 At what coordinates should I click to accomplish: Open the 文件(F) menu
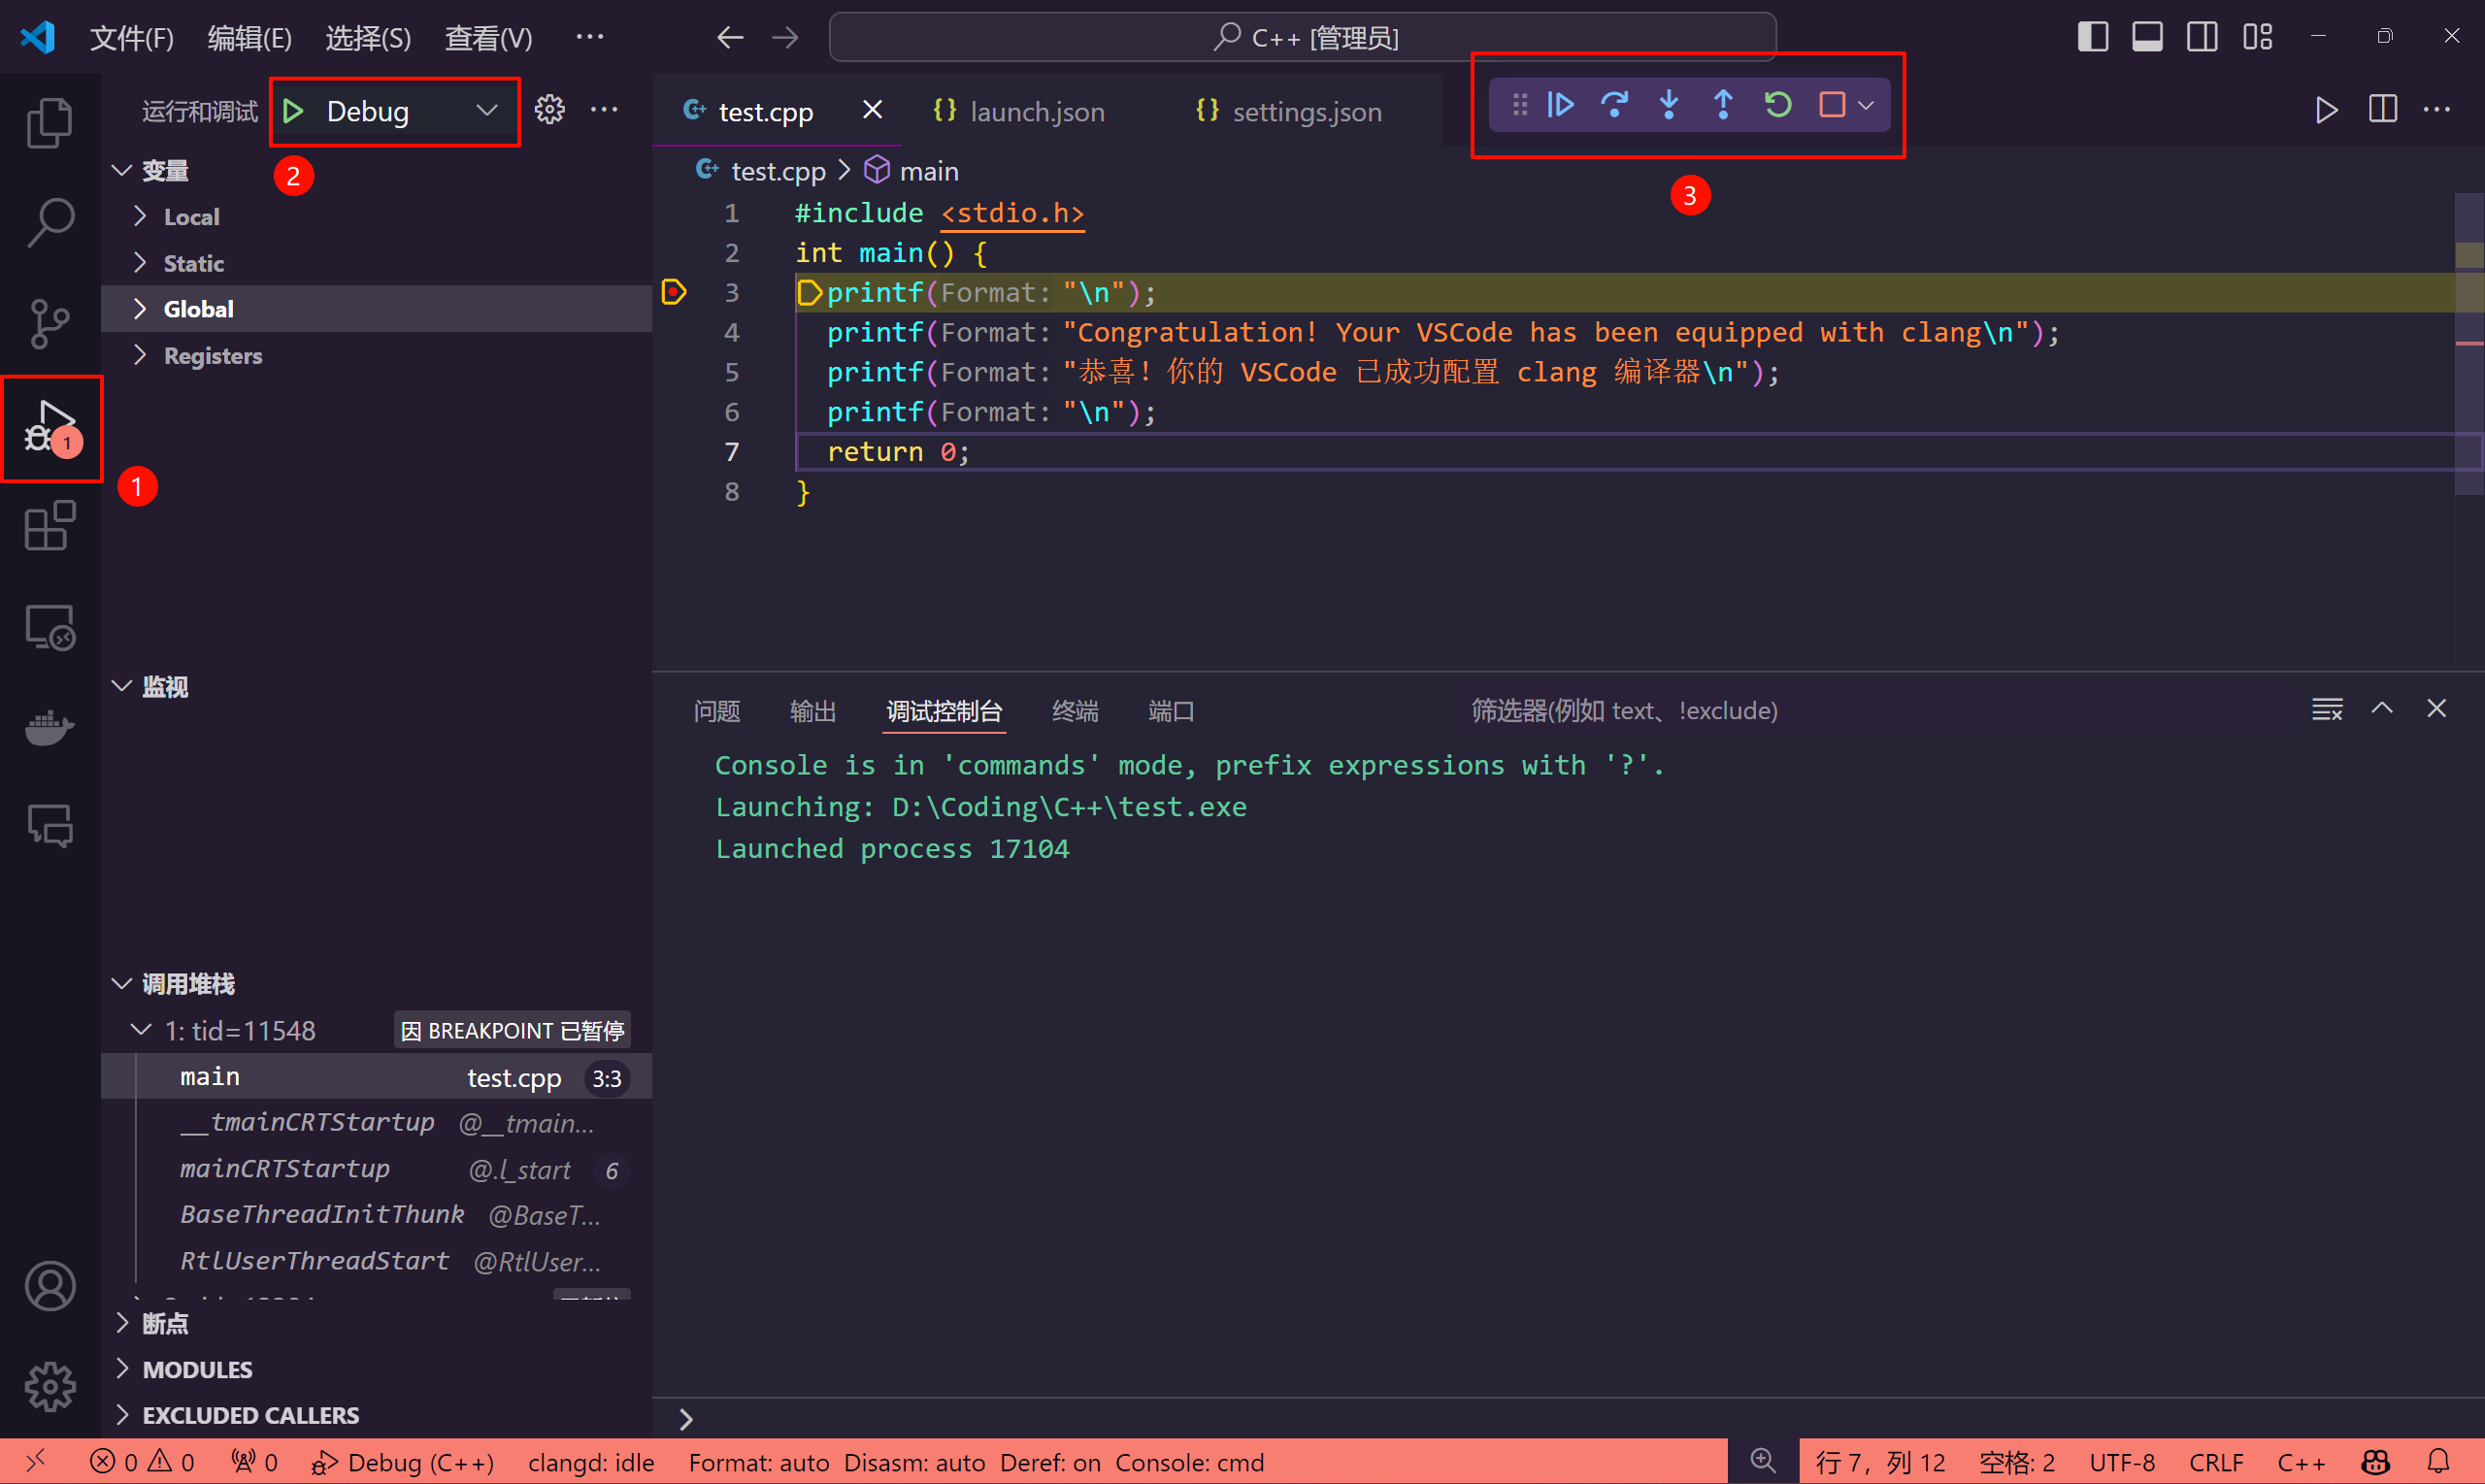pyautogui.click(x=132, y=37)
